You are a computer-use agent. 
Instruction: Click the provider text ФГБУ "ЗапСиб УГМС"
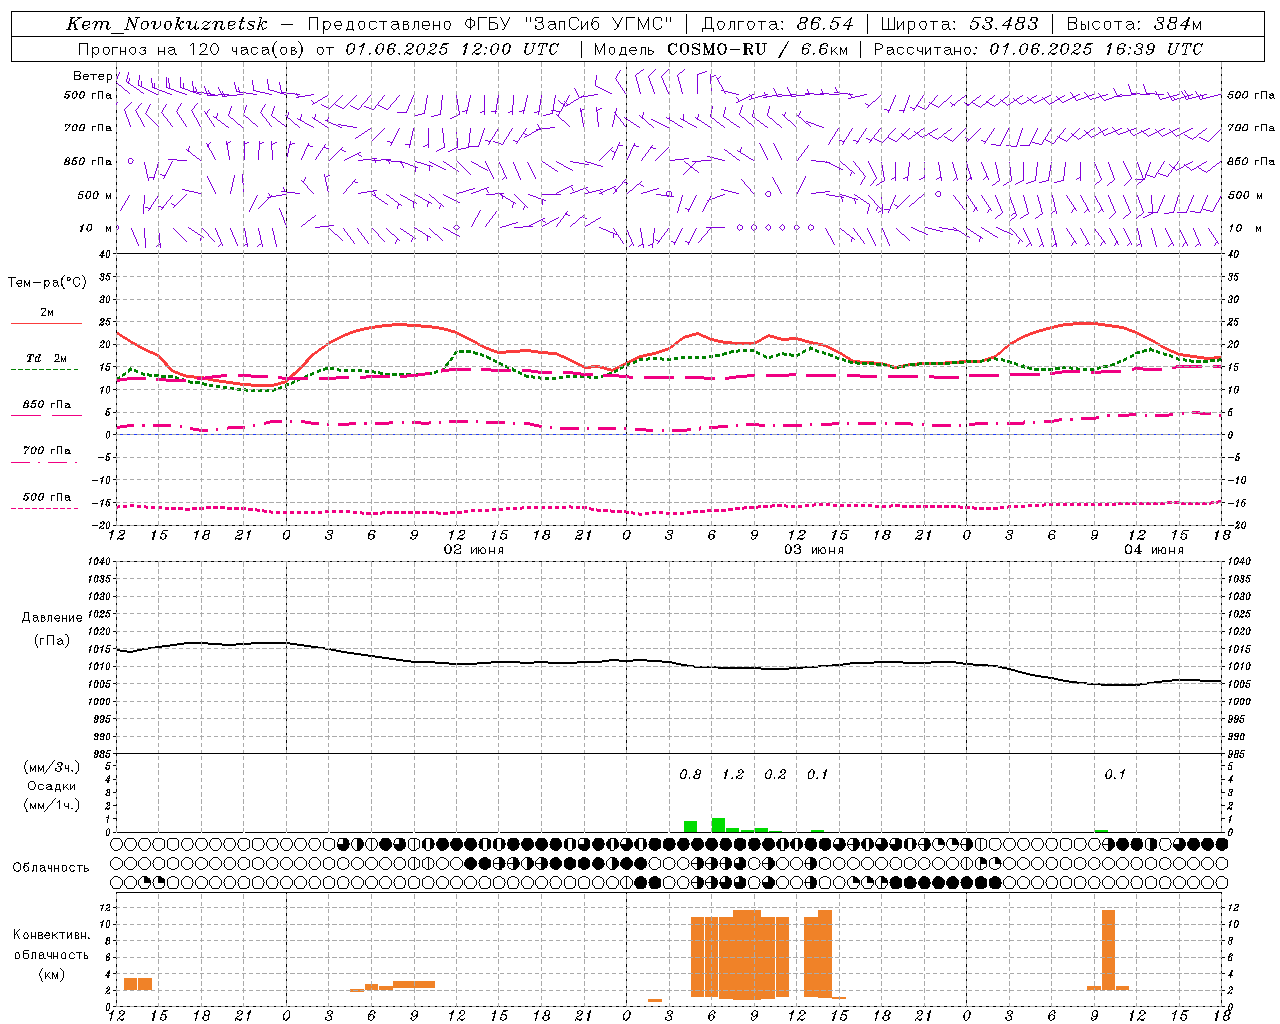(566, 24)
